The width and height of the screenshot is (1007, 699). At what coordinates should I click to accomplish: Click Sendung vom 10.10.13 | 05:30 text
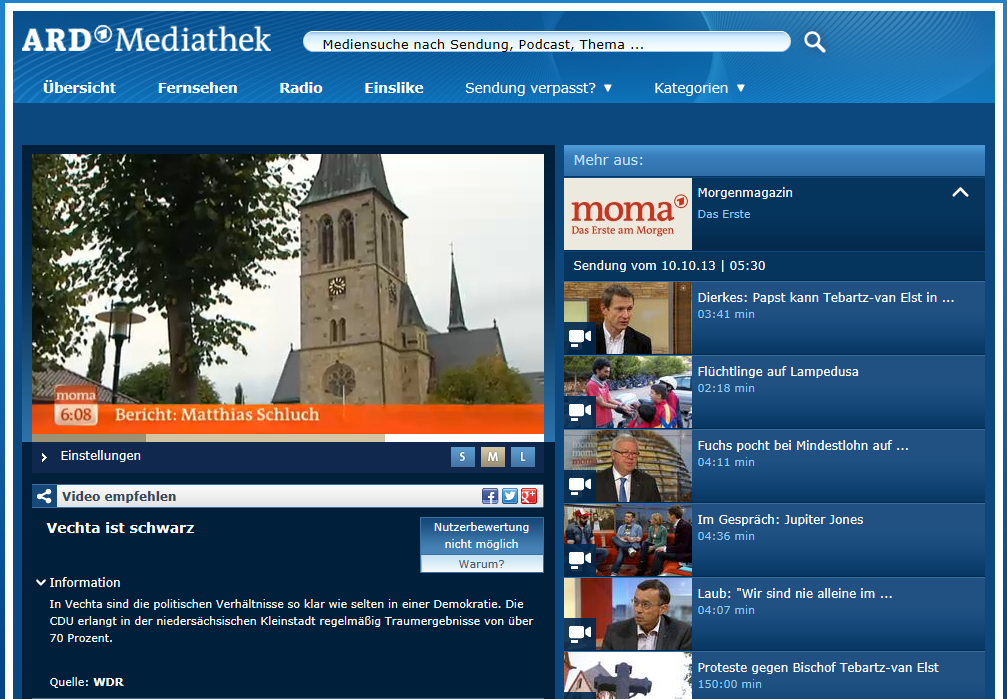[x=669, y=265]
